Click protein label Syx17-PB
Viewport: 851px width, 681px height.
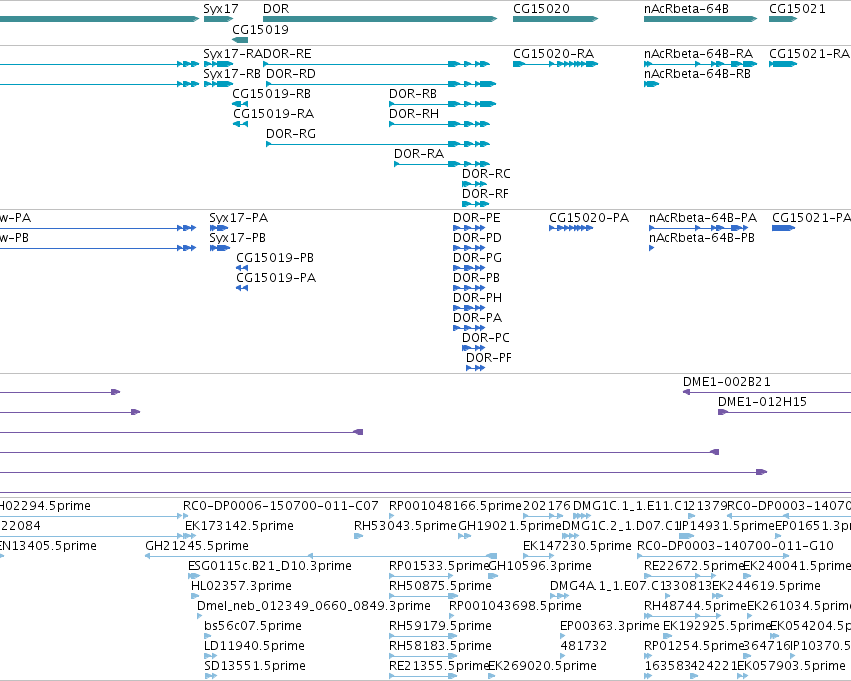pos(237,238)
